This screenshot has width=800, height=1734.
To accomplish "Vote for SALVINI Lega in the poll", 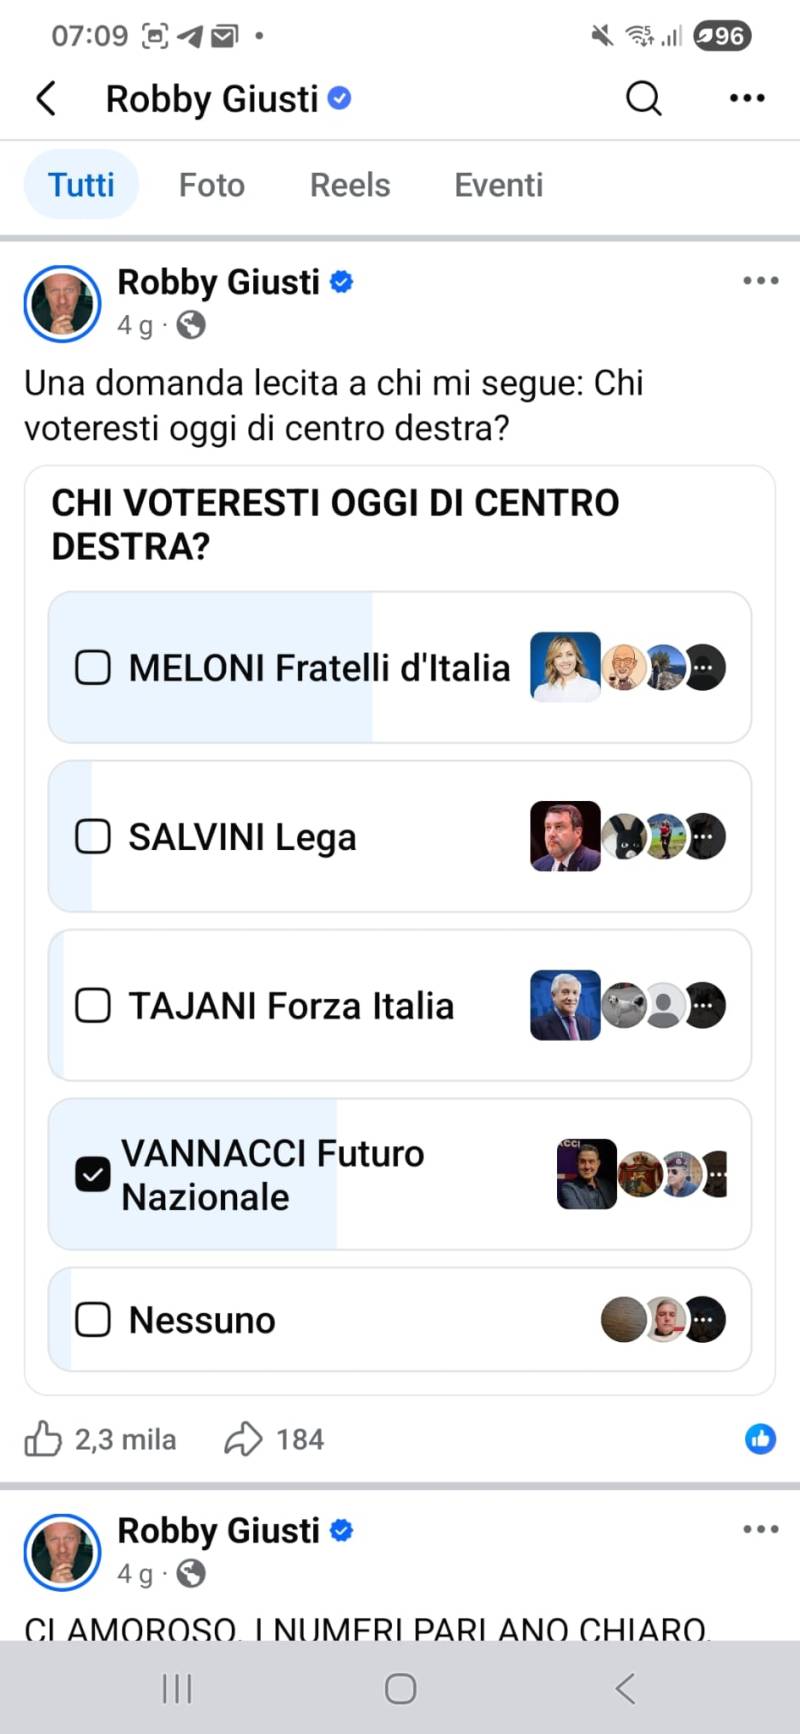I will click(x=92, y=836).
